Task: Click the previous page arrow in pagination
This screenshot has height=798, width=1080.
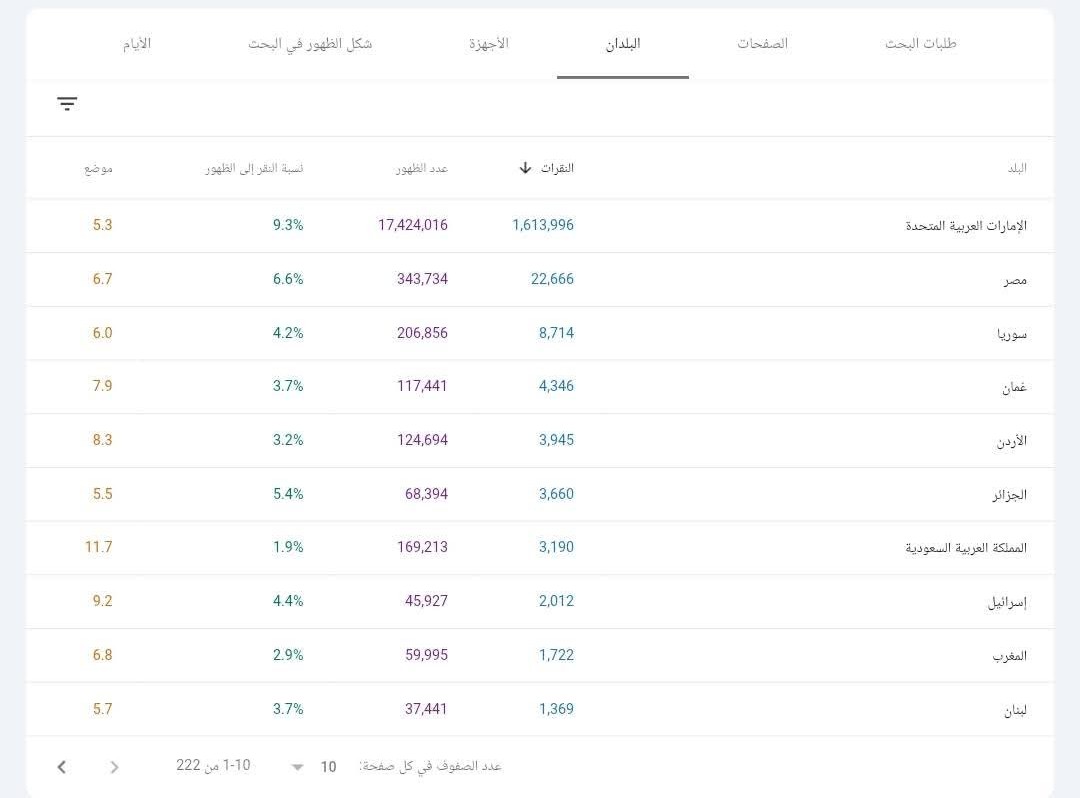Action: pos(61,766)
